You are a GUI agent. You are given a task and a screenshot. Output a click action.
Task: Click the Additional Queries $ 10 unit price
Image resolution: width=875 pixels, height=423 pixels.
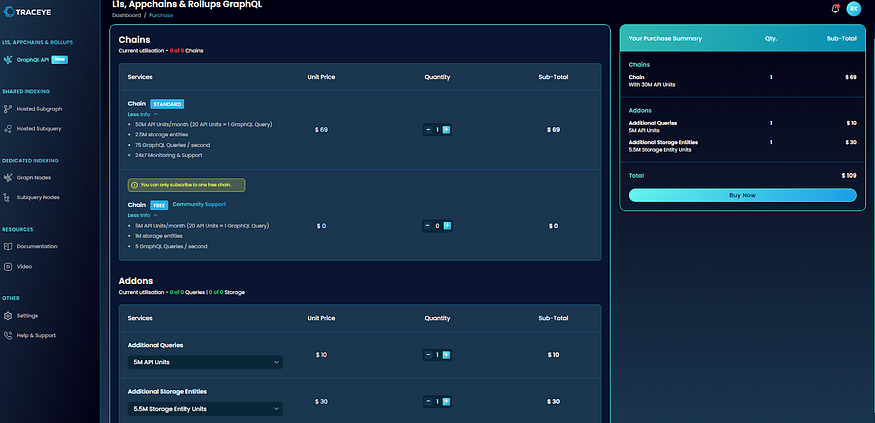pos(321,355)
